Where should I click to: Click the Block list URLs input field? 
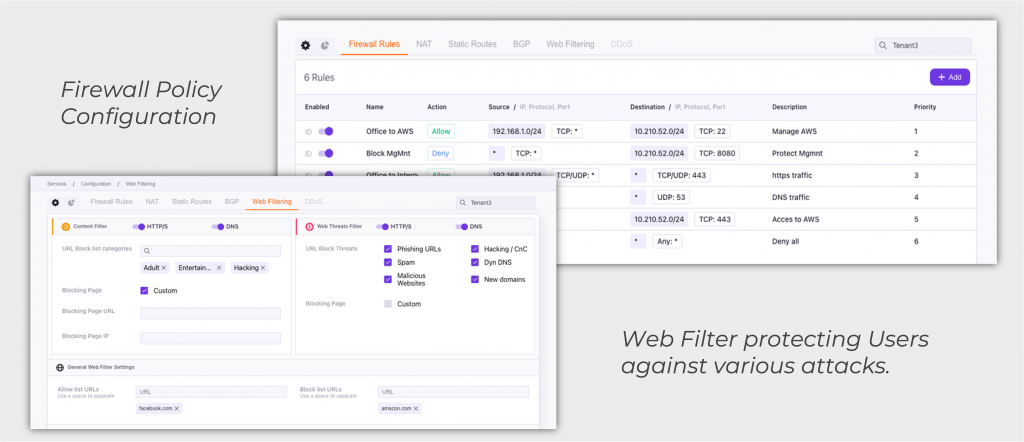[453, 392]
